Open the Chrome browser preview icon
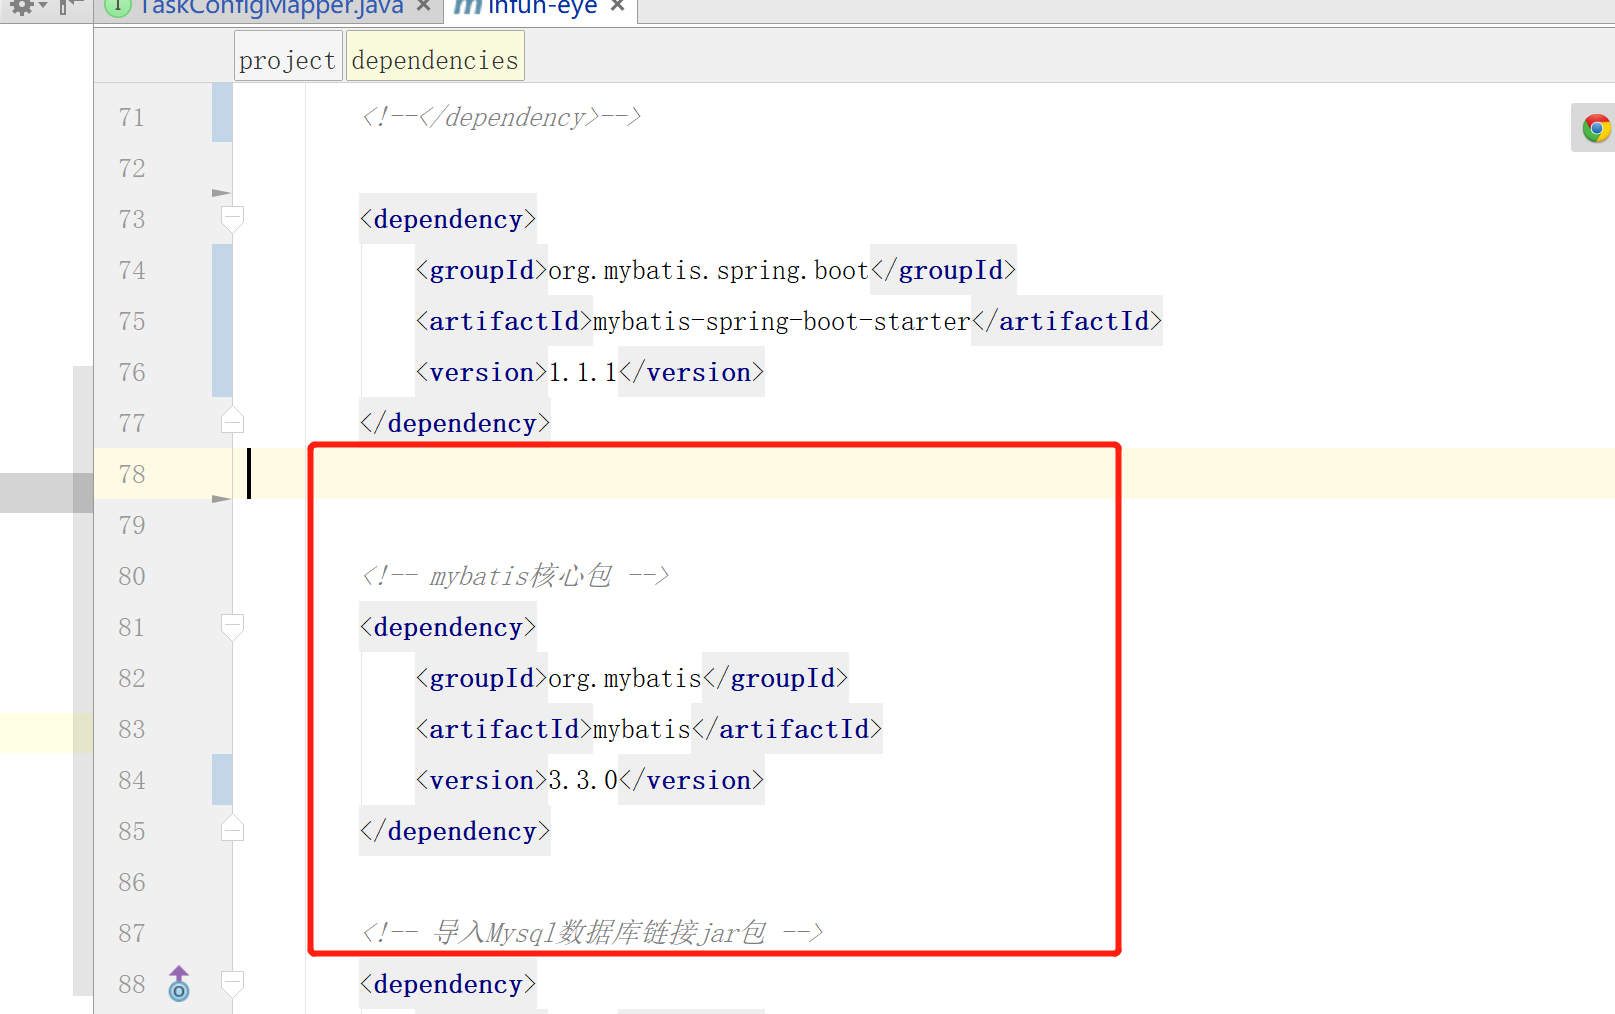The image size is (1615, 1014). coord(1596,128)
